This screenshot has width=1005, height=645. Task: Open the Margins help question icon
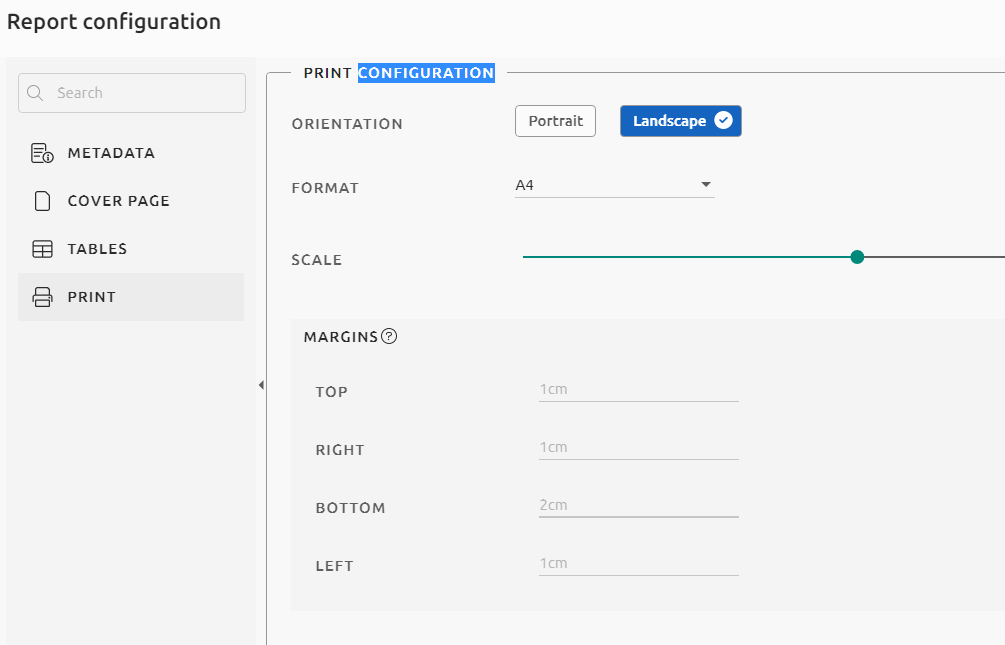[x=389, y=336]
